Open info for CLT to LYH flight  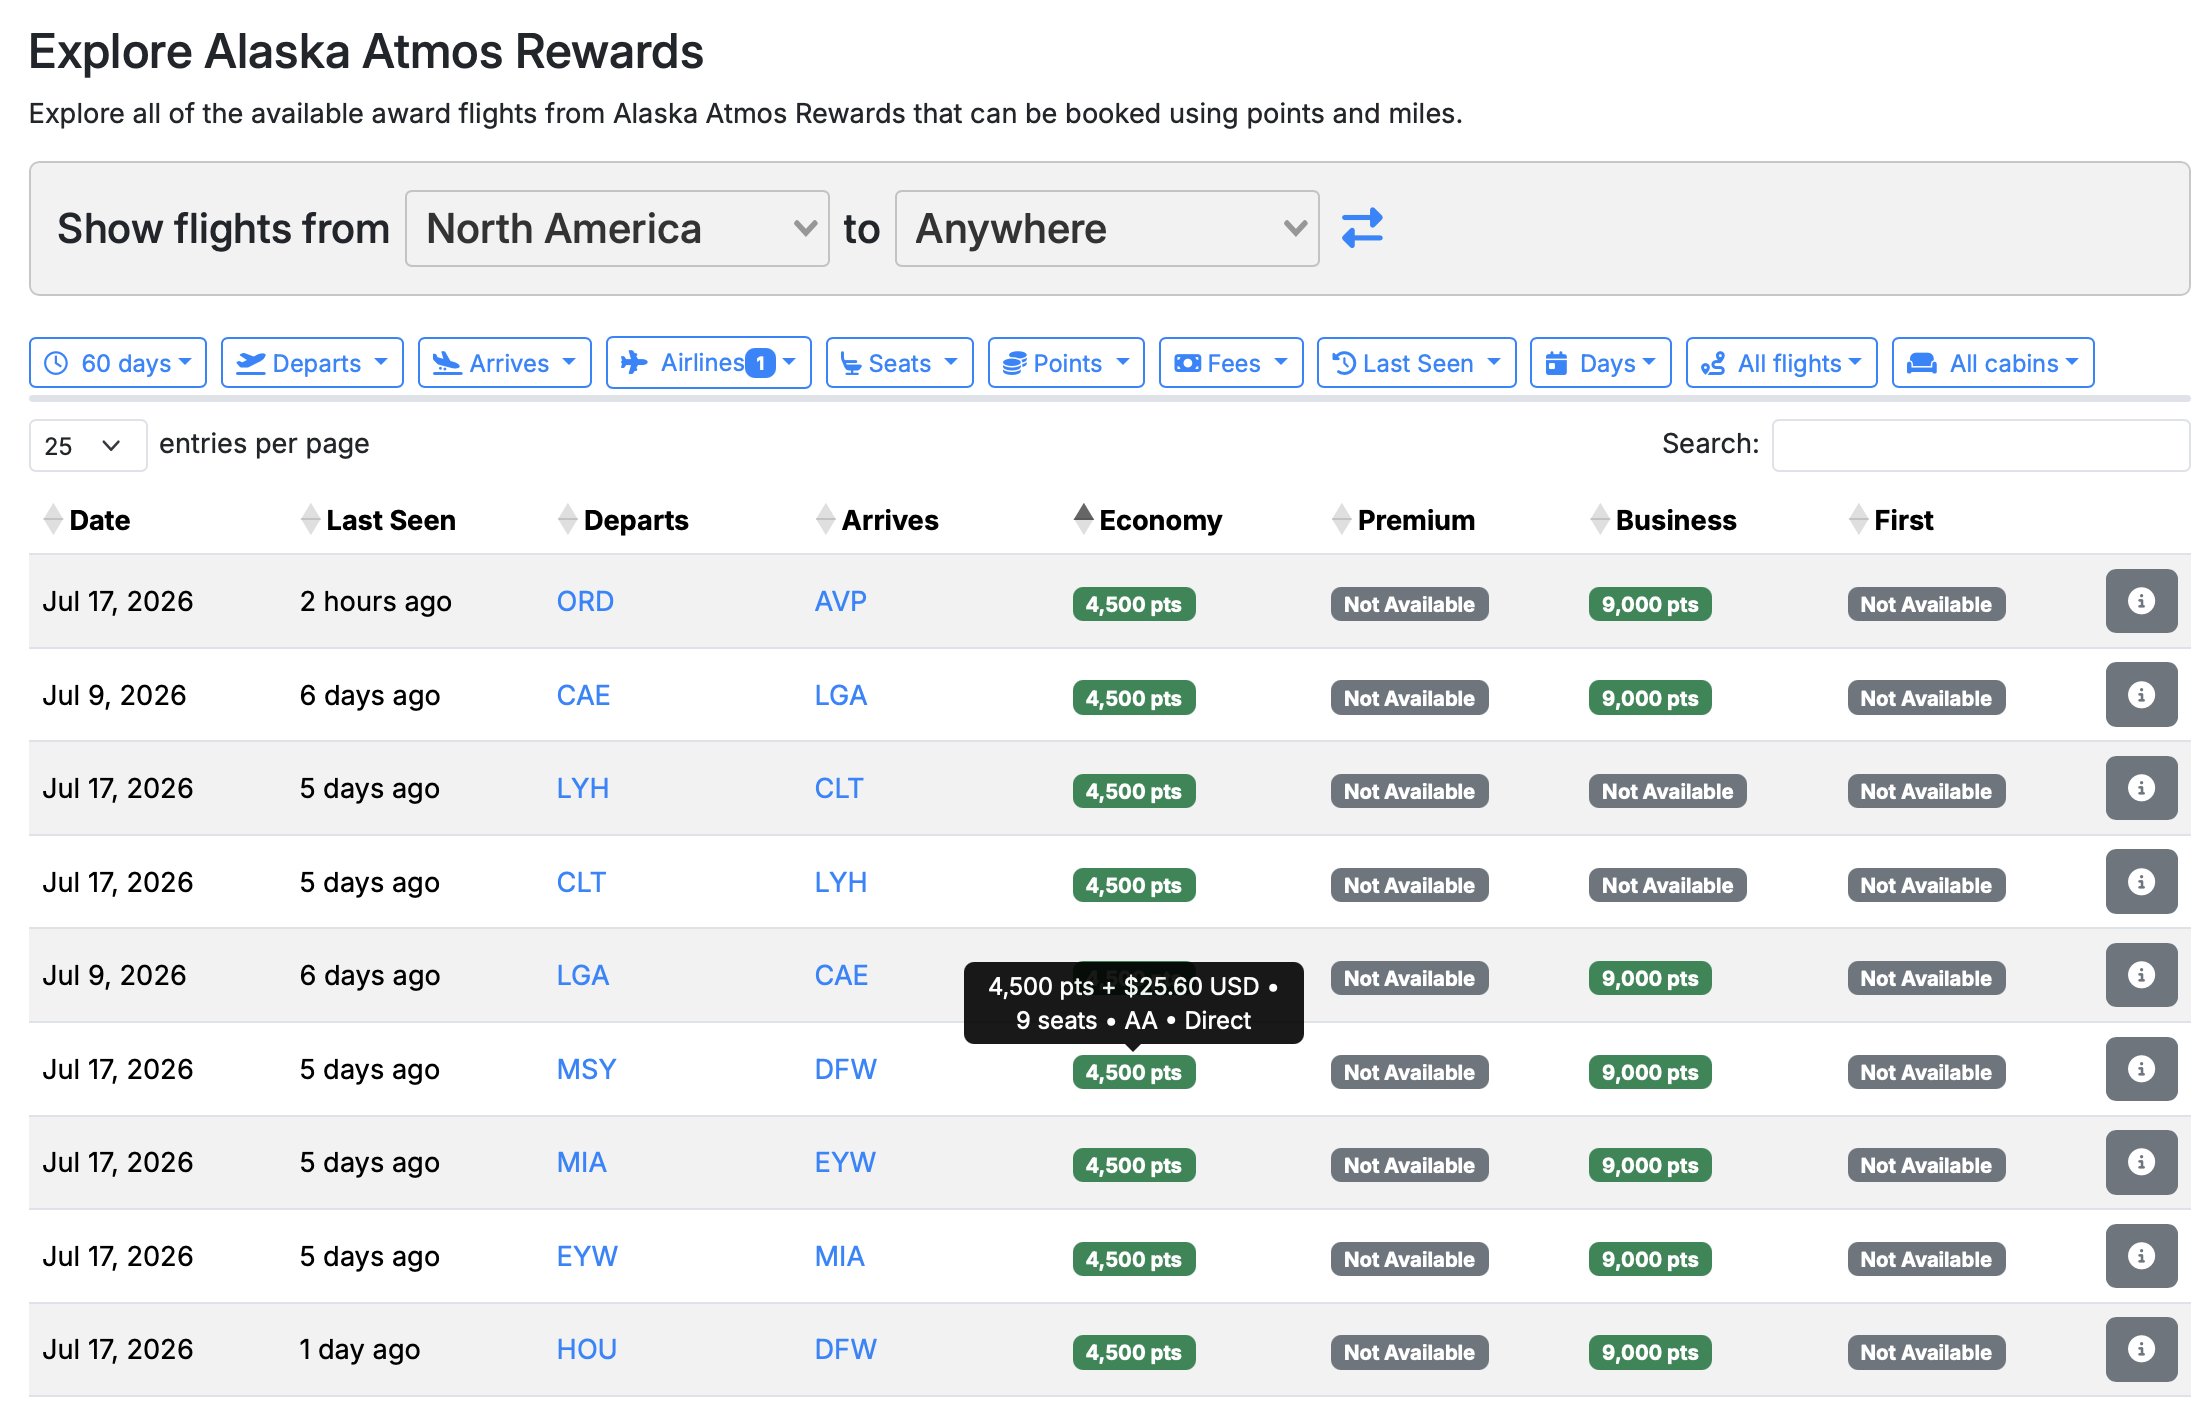2141,882
